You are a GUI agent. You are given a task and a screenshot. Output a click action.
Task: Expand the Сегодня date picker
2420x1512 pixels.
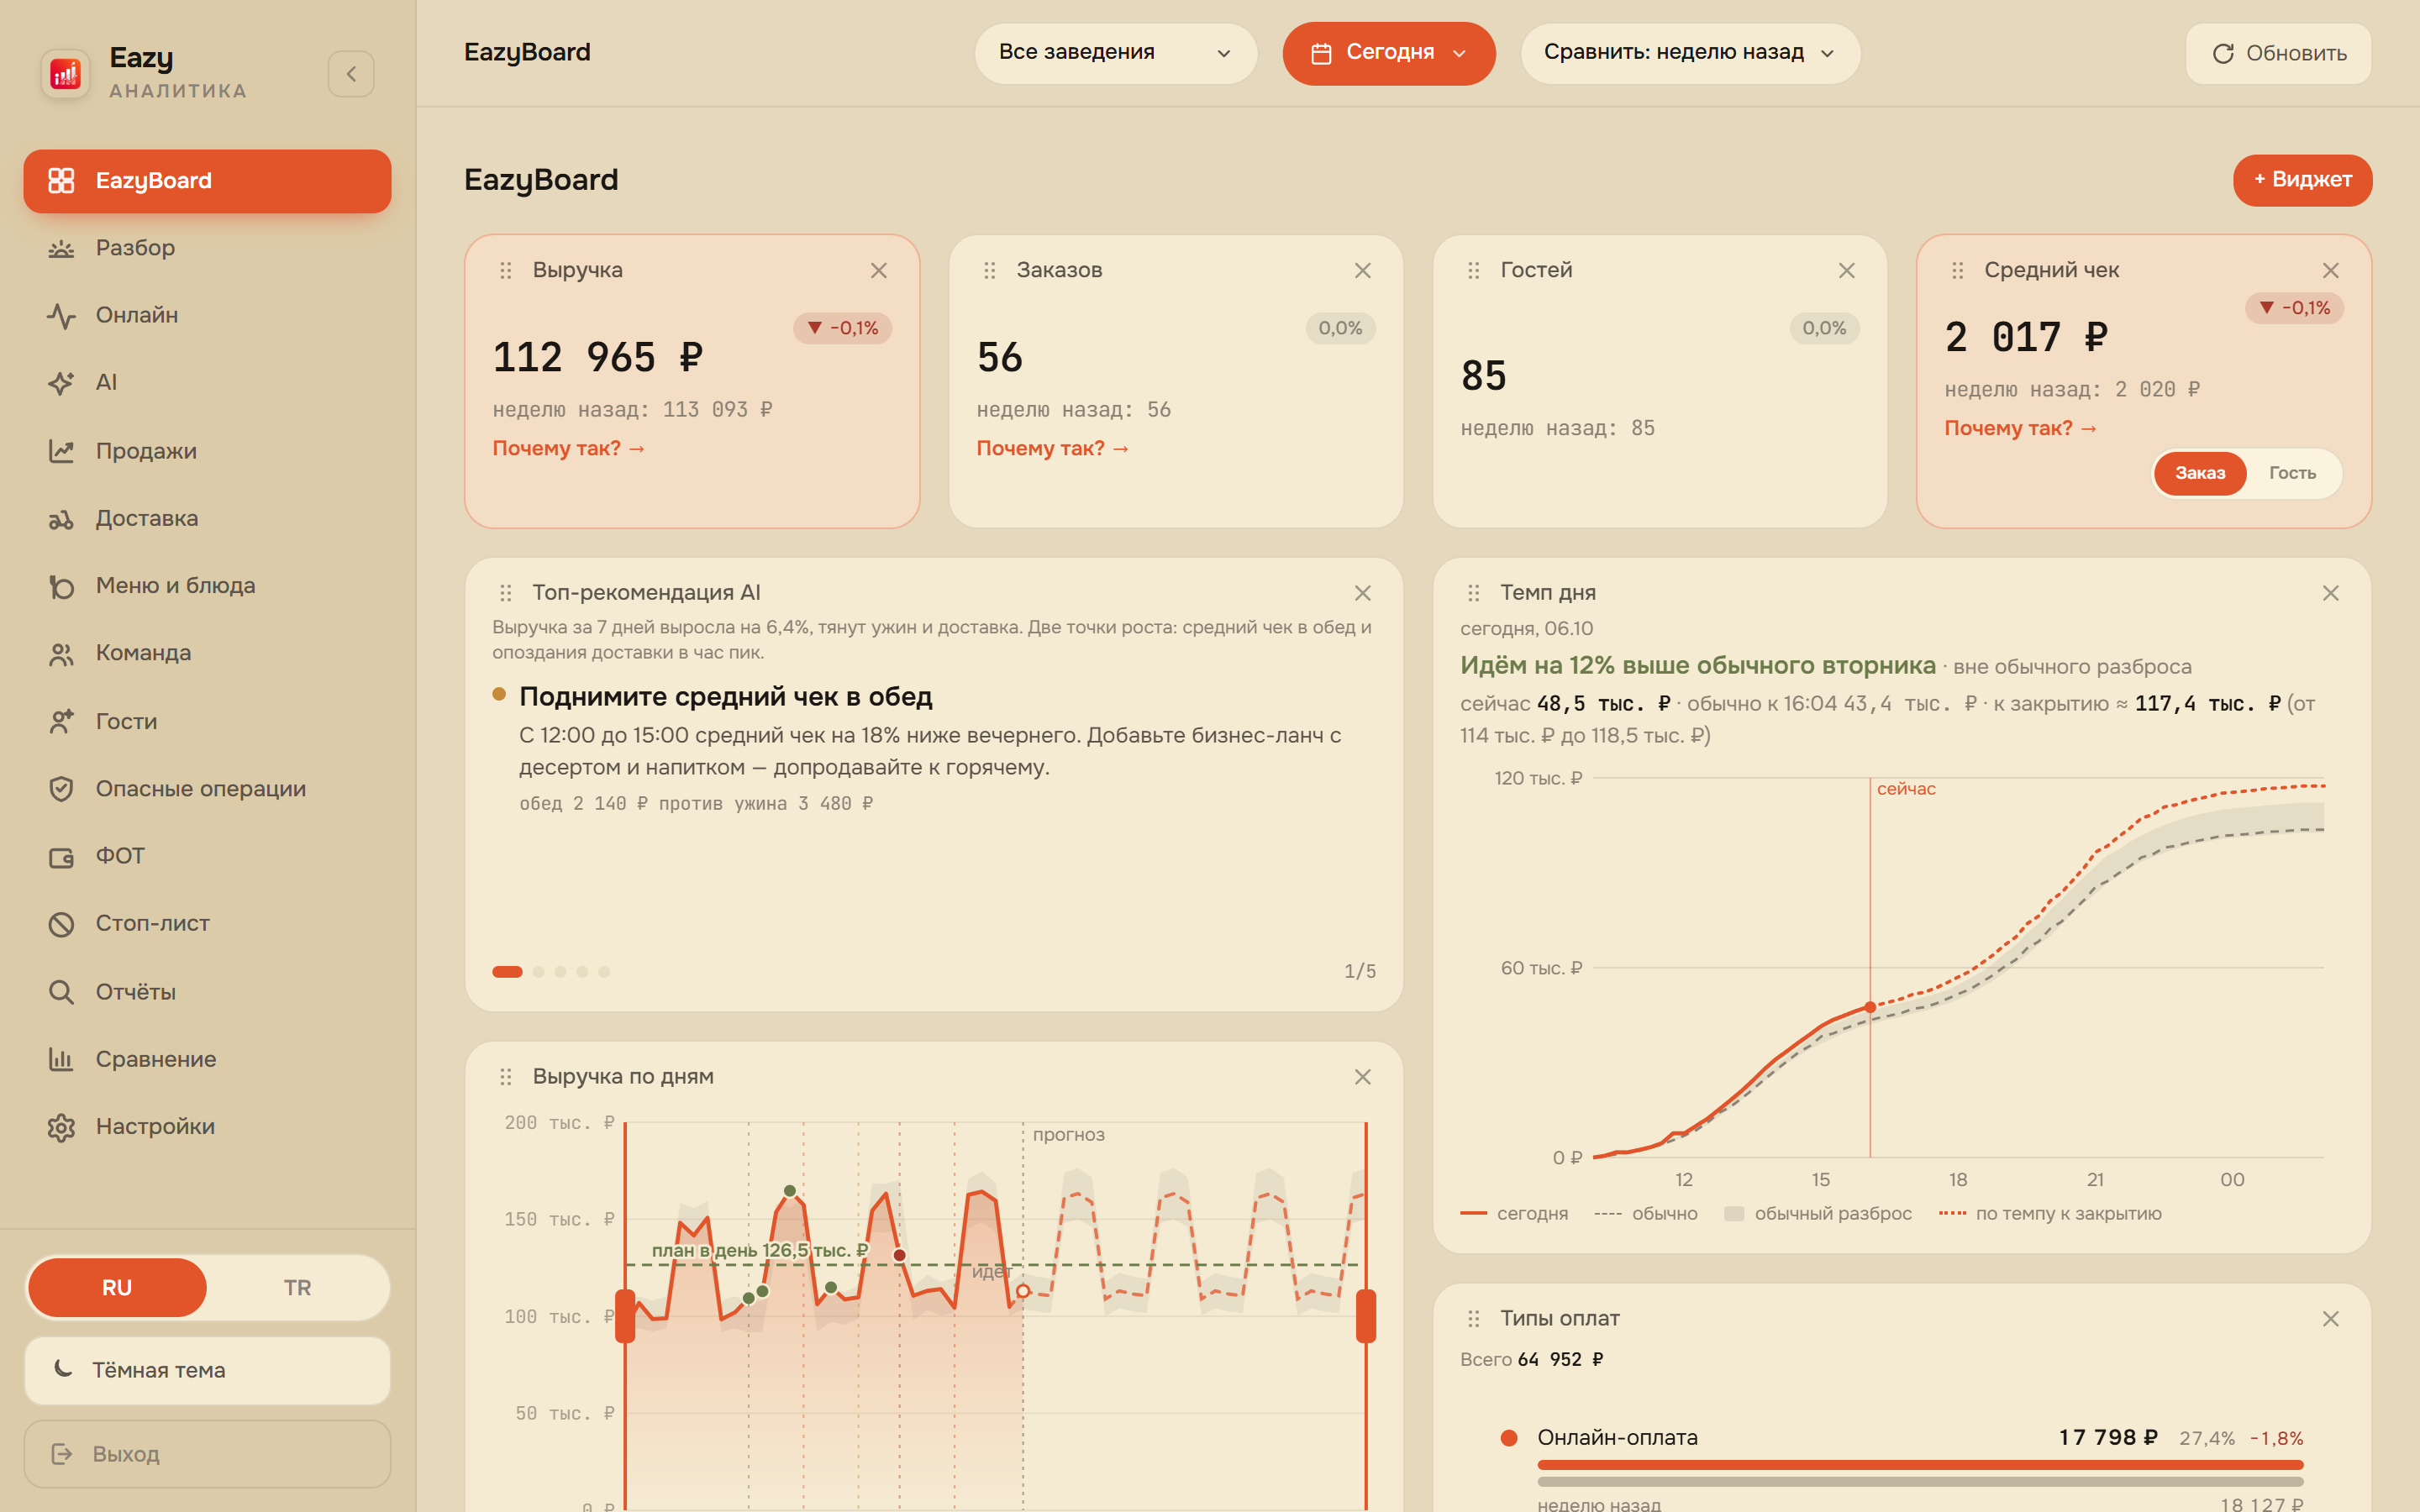[1389, 53]
